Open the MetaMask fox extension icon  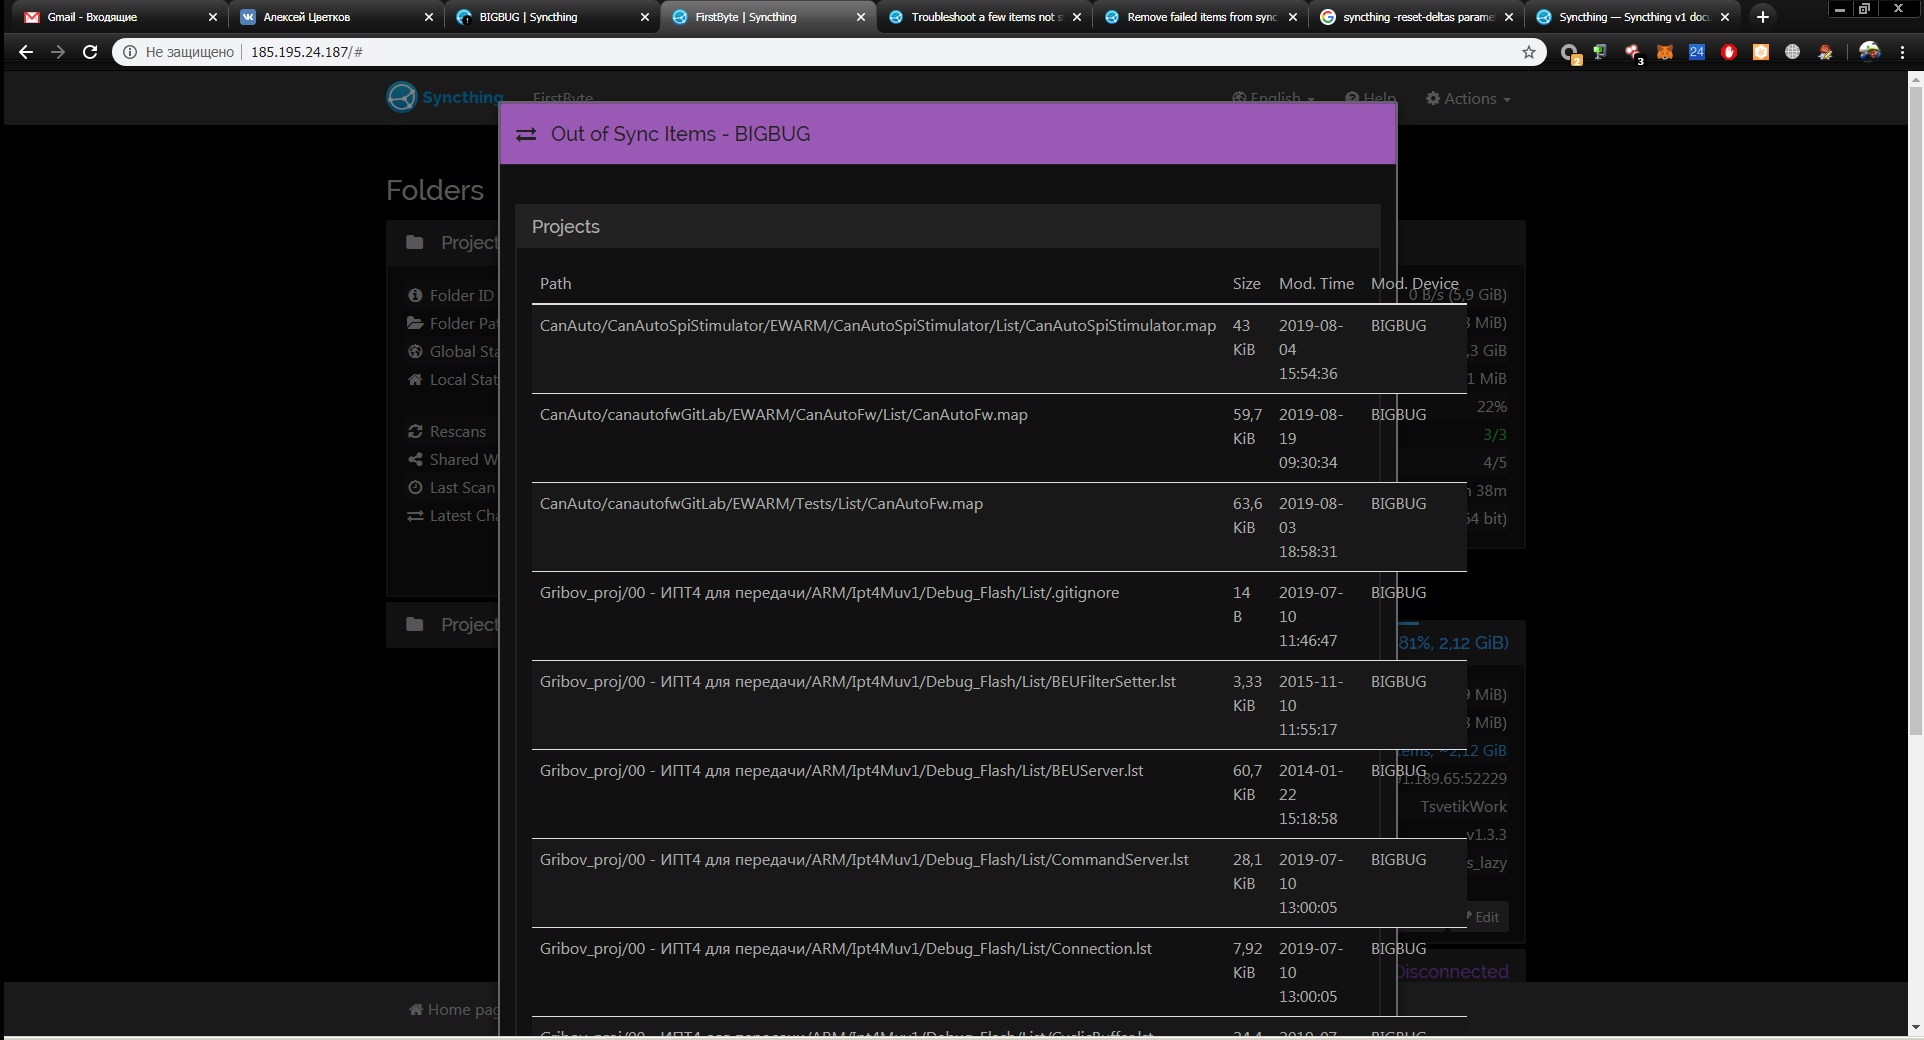(1665, 52)
